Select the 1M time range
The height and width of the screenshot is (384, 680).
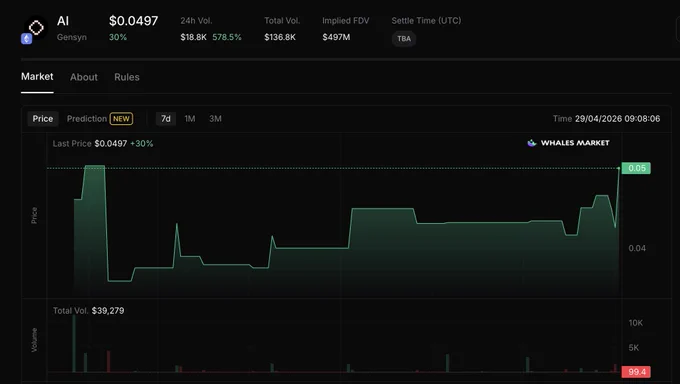click(190, 118)
